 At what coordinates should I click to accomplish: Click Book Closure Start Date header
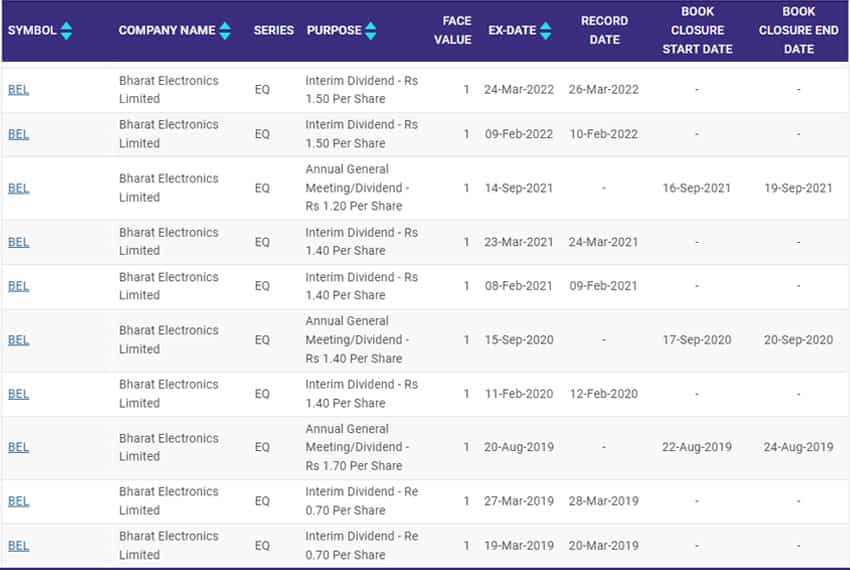697,30
